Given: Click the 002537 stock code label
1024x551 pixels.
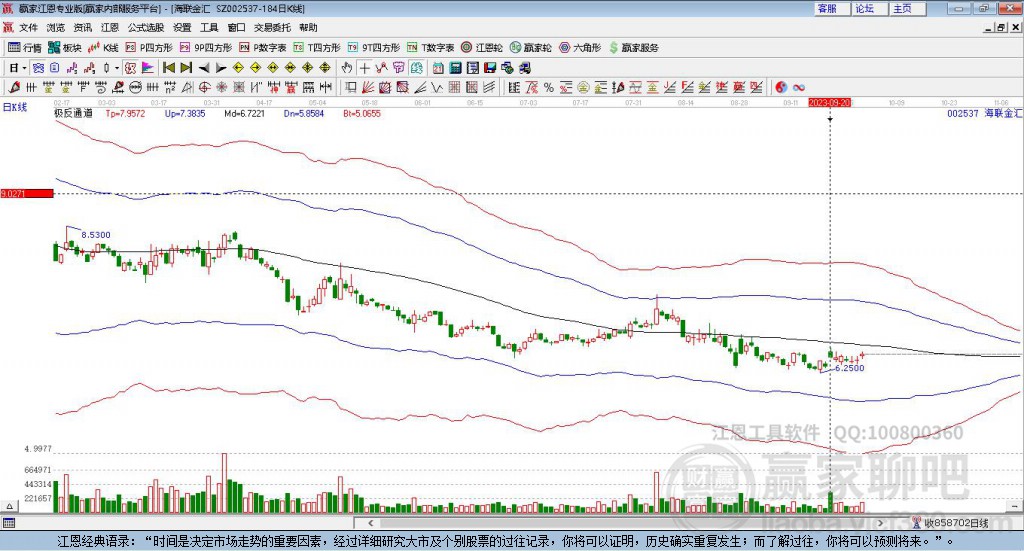Looking at the screenshot, I should click(963, 113).
